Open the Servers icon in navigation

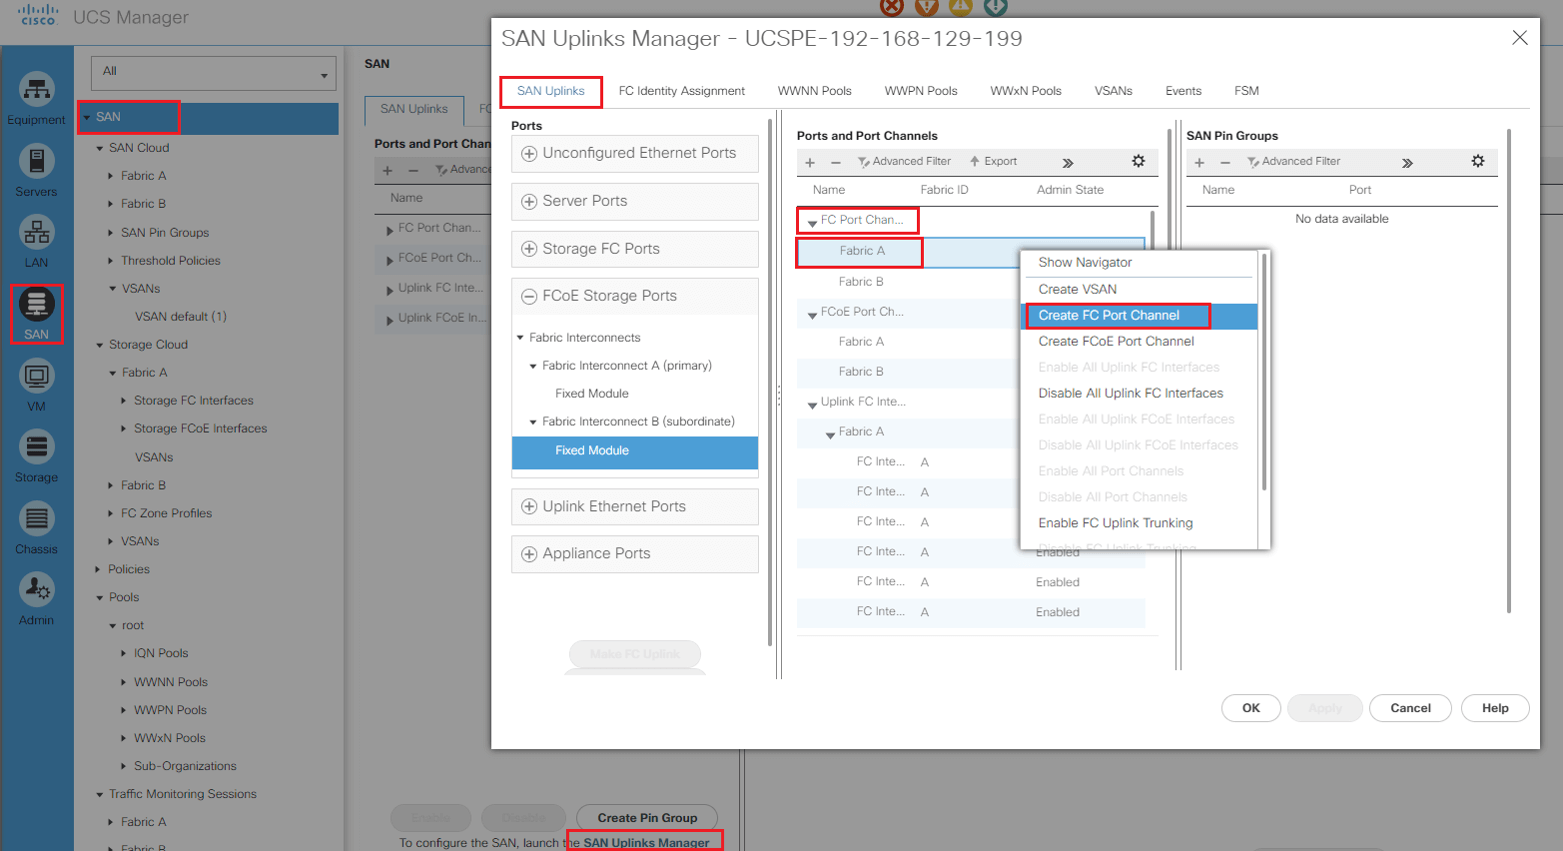[36, 170]
